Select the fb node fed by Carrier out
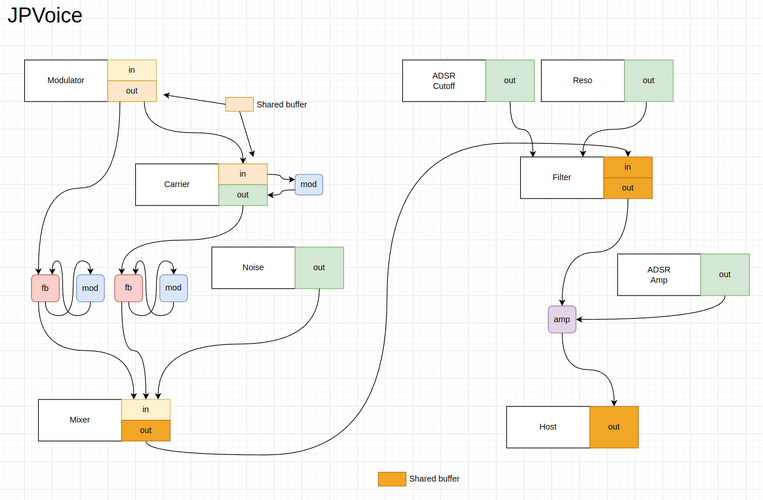This screenshot has height=500, width=763. [x=128, y=288]
